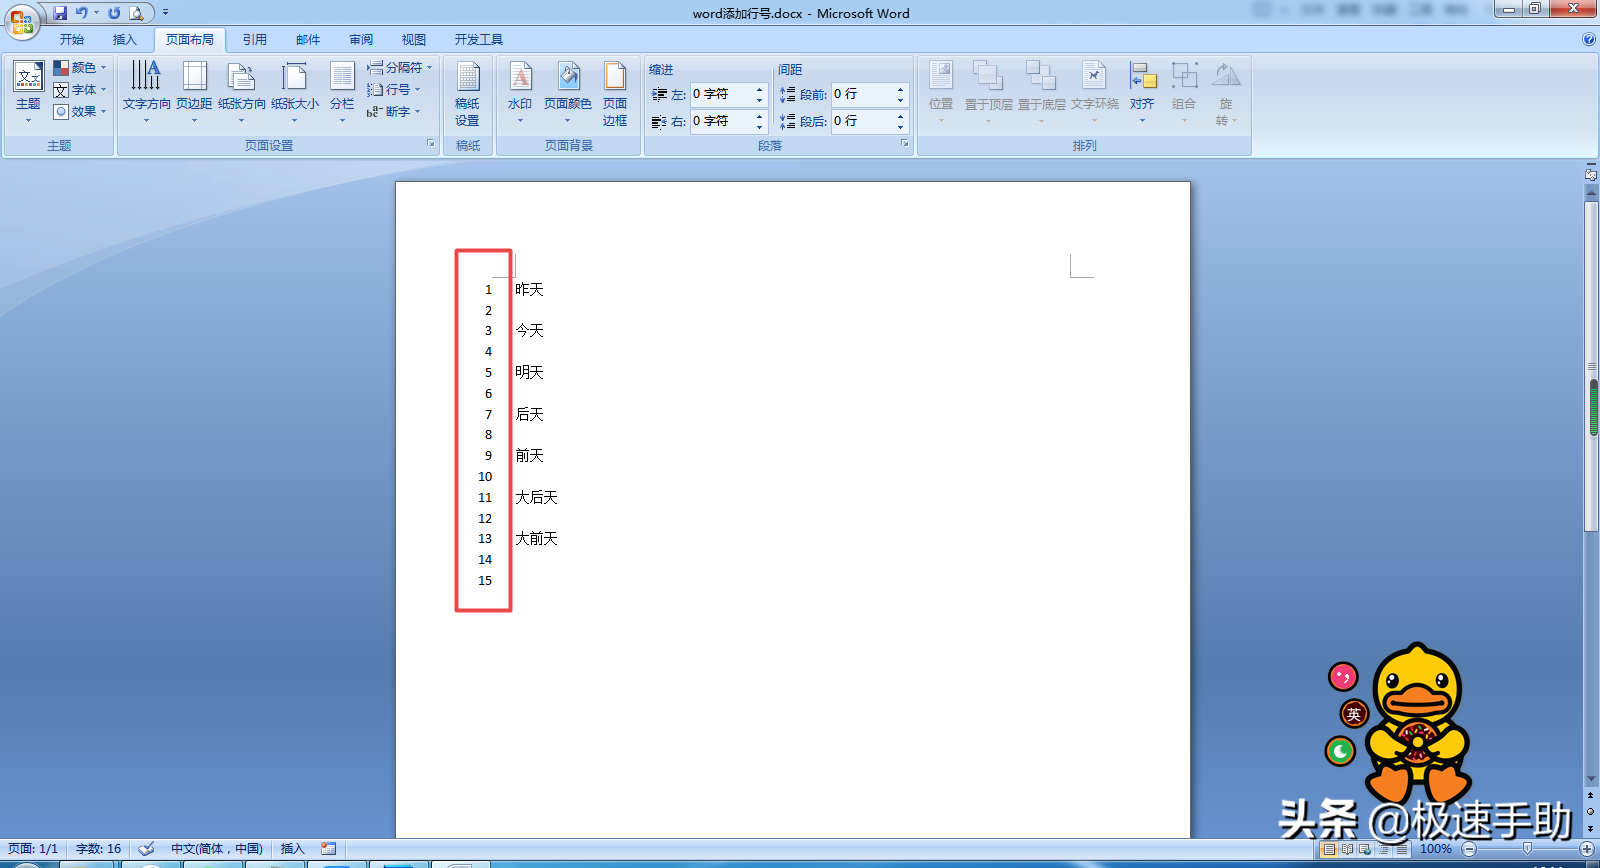Image resolution: width=1600 pixels, height=868 pixels.
Task: Open 水印 watermark options
Action: [520, 92]
